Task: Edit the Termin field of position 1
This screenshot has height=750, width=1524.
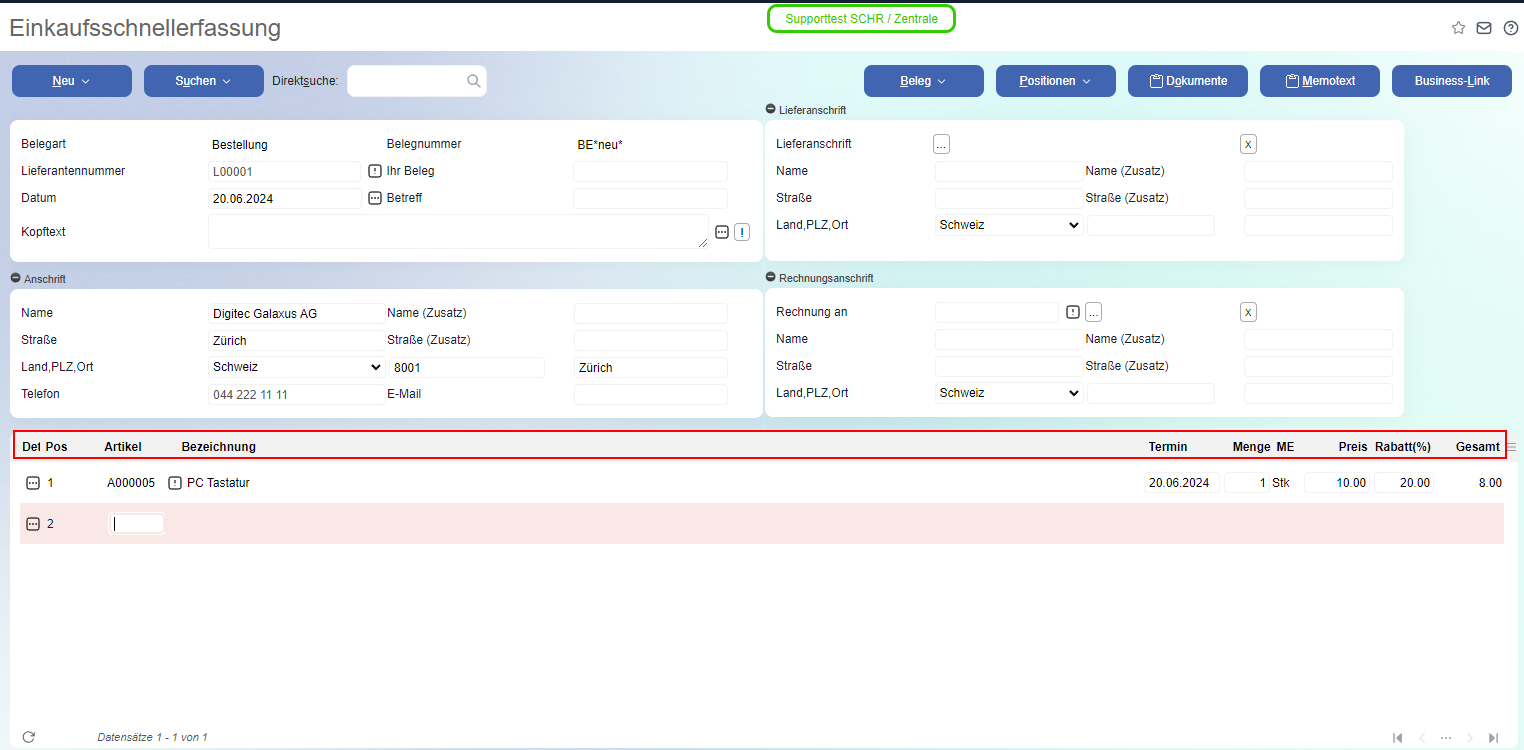Action: (1182, 483)
